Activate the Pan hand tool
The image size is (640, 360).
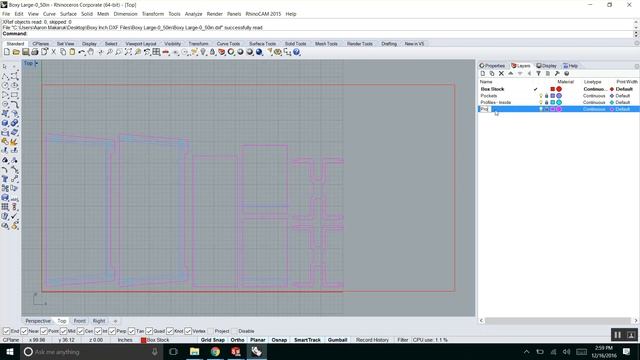coord(91,52)
